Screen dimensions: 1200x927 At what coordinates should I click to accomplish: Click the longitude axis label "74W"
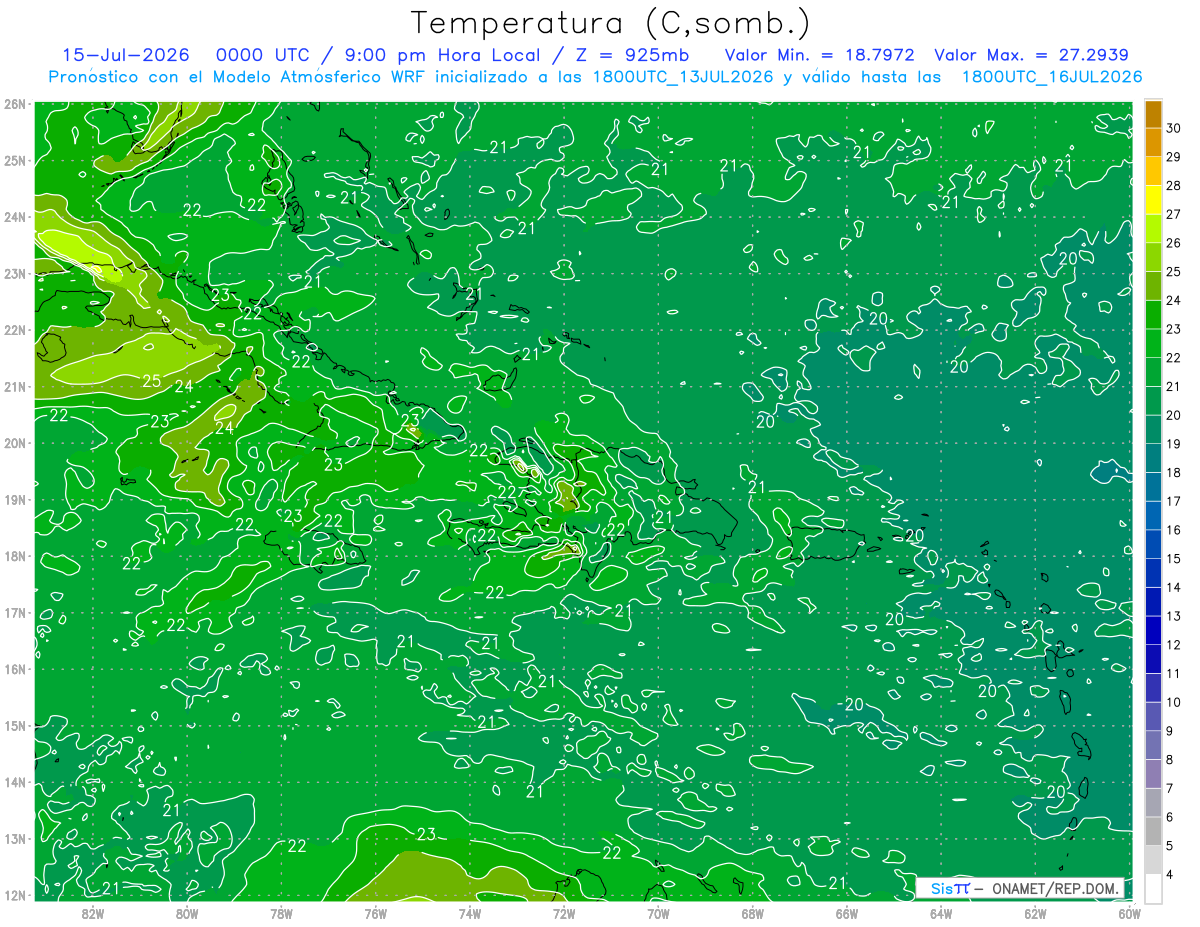click(470, 914)
